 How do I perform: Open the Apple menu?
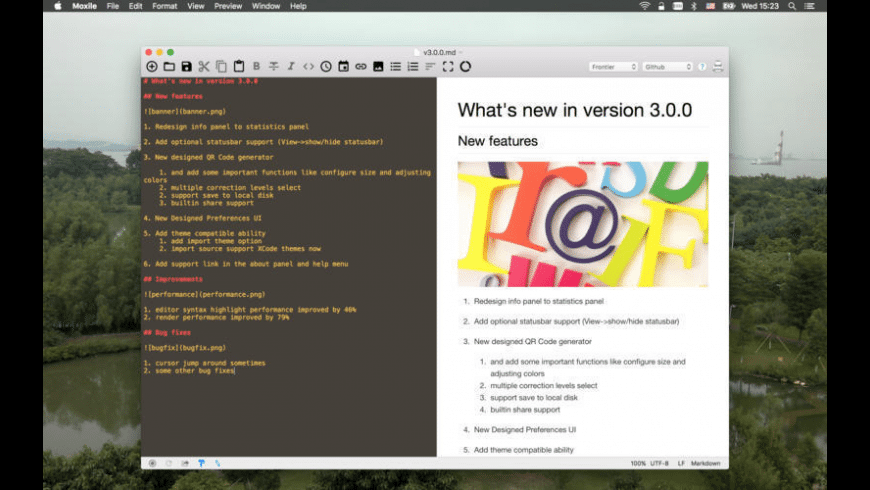58,6
